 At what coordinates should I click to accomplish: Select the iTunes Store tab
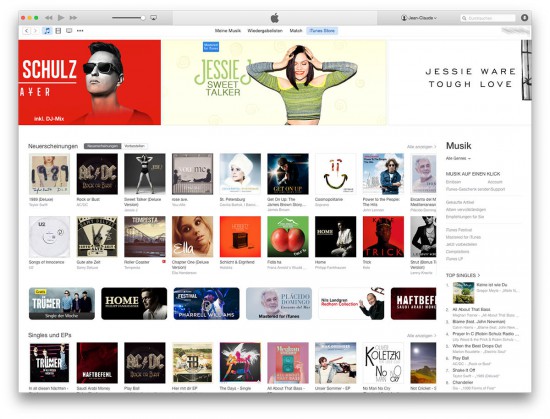point(322,31)
